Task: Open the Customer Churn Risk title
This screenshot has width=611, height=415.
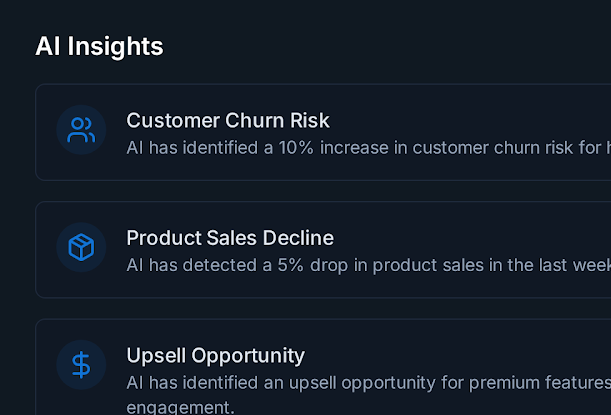Action: pos(228,121)
